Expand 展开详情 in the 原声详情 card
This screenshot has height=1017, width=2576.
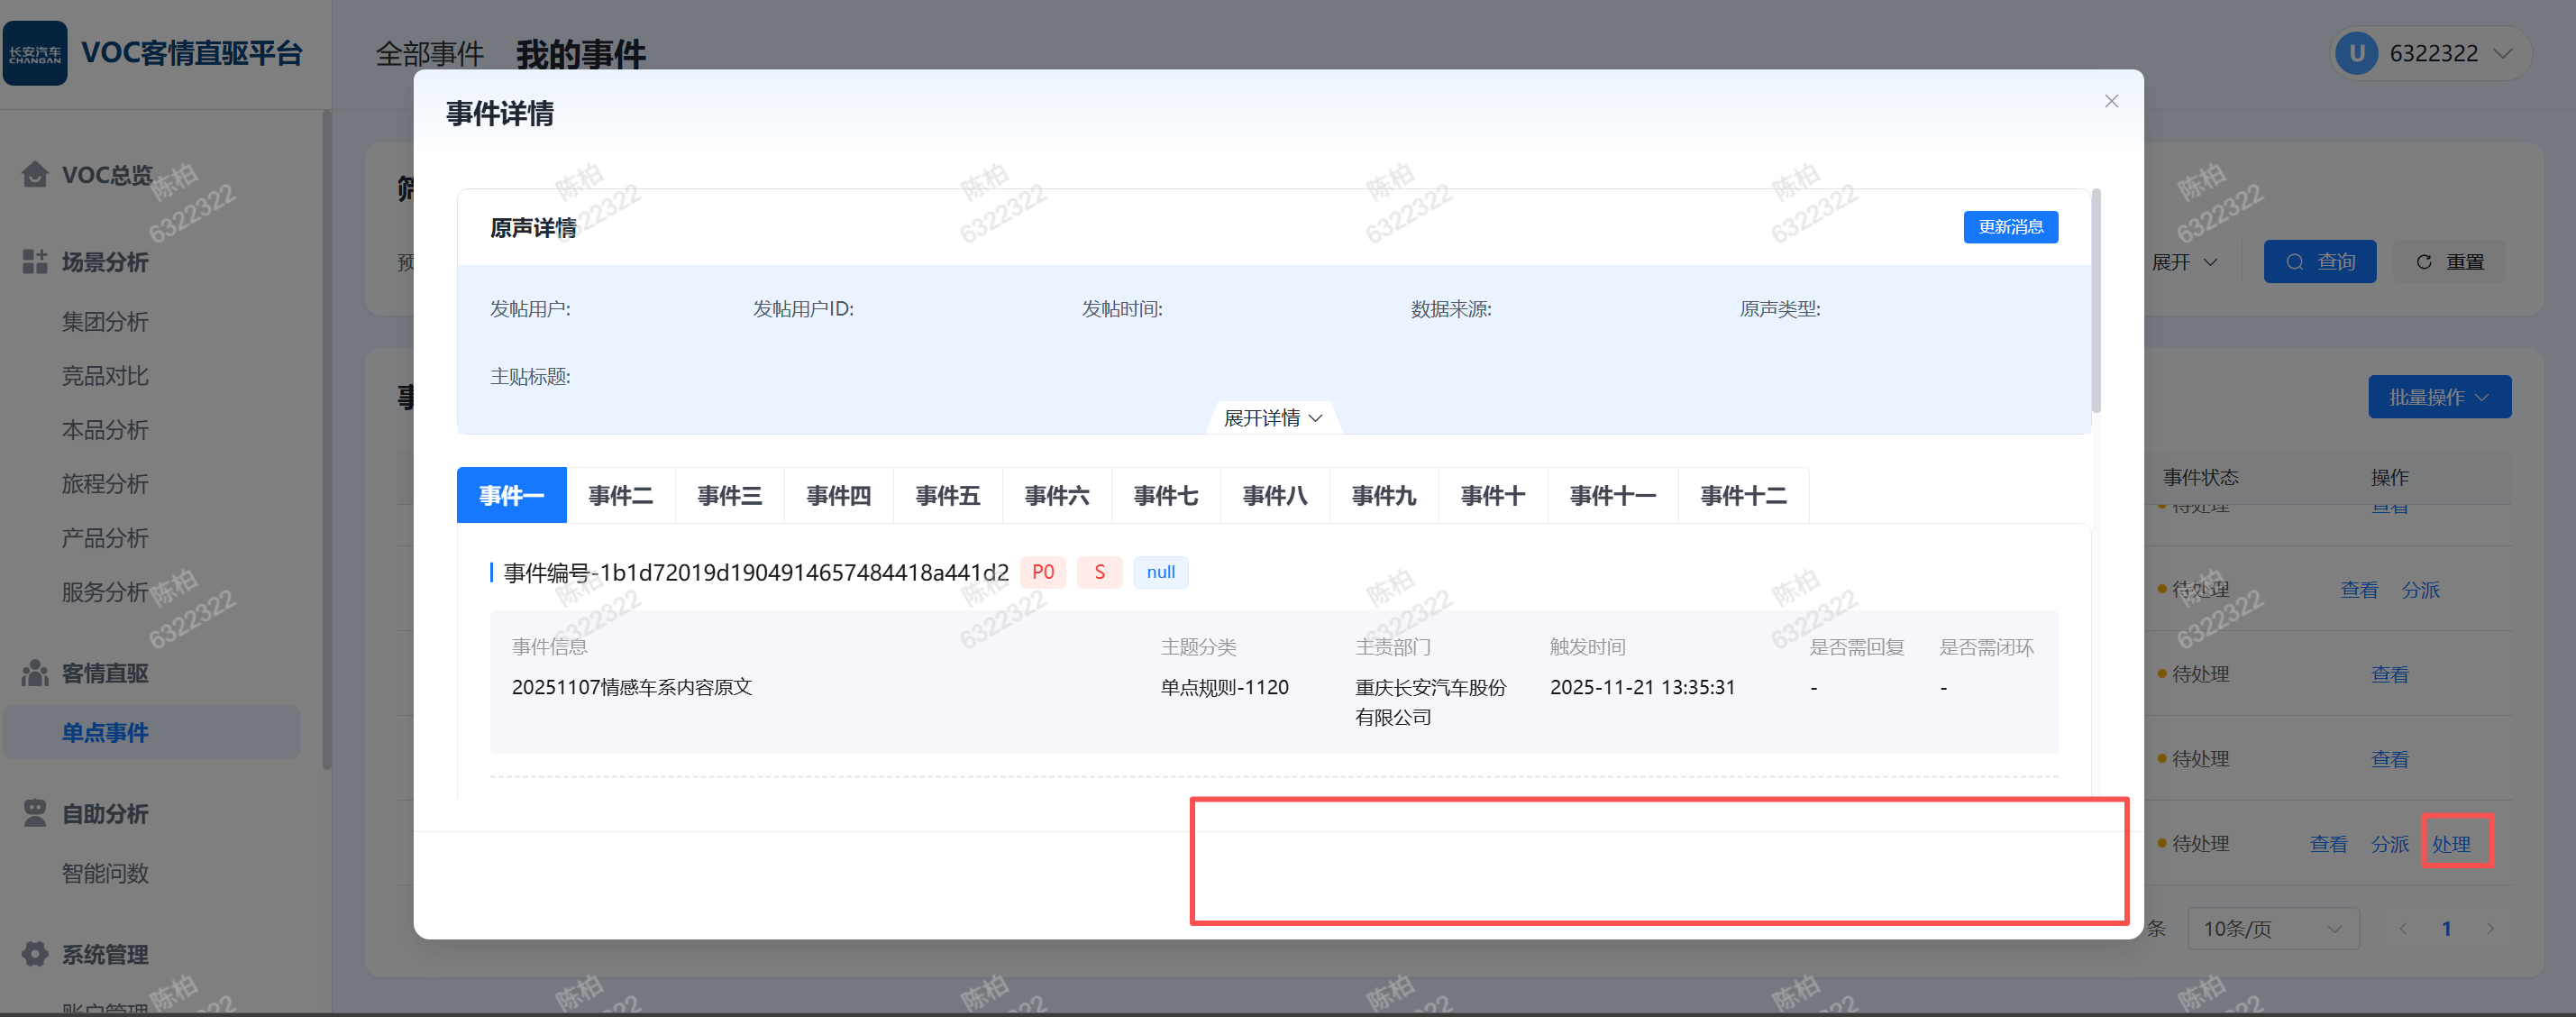[x=1273, y=418]
